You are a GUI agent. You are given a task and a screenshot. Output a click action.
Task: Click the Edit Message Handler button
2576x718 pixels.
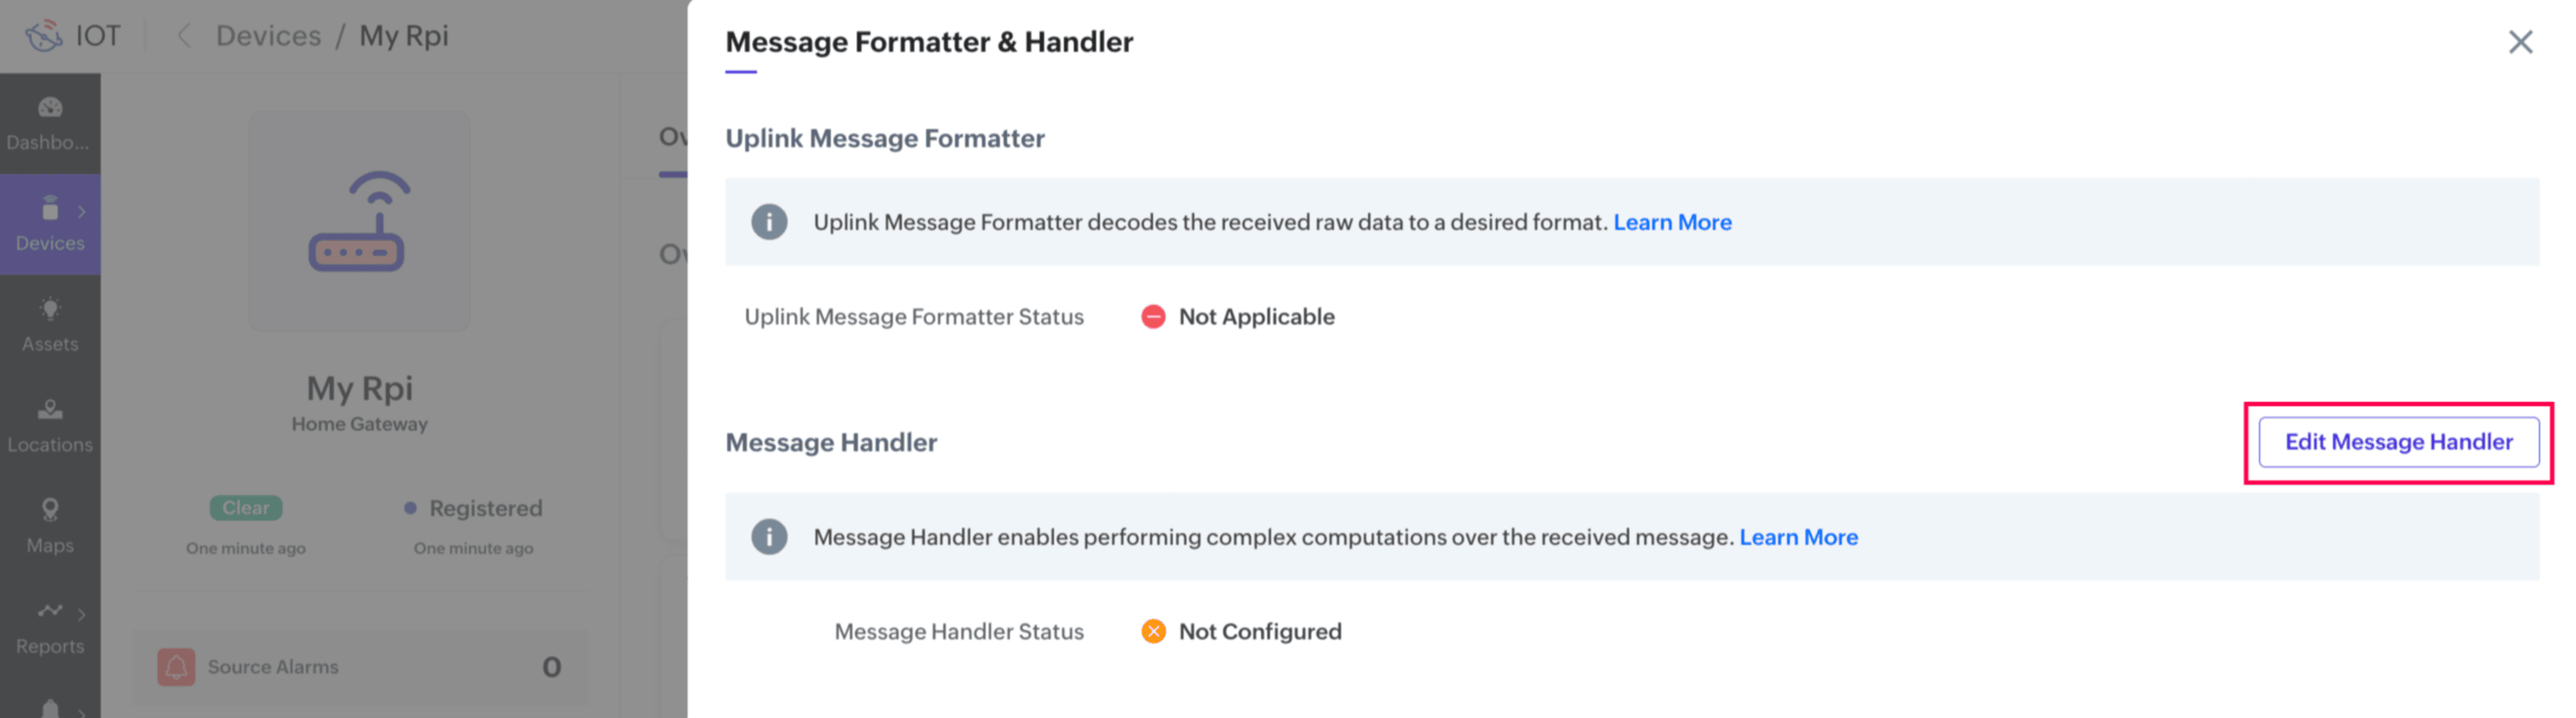[x=2398, y=442]
